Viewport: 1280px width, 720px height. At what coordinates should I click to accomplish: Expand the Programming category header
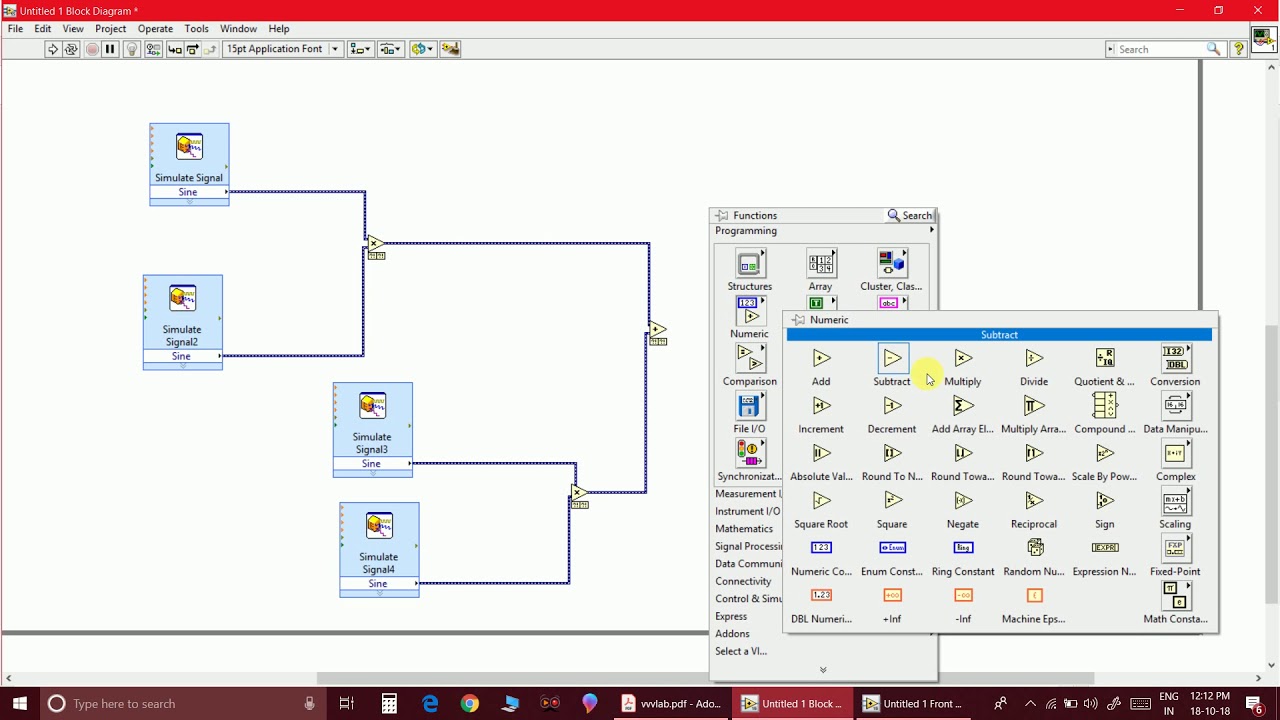point(823,231)
